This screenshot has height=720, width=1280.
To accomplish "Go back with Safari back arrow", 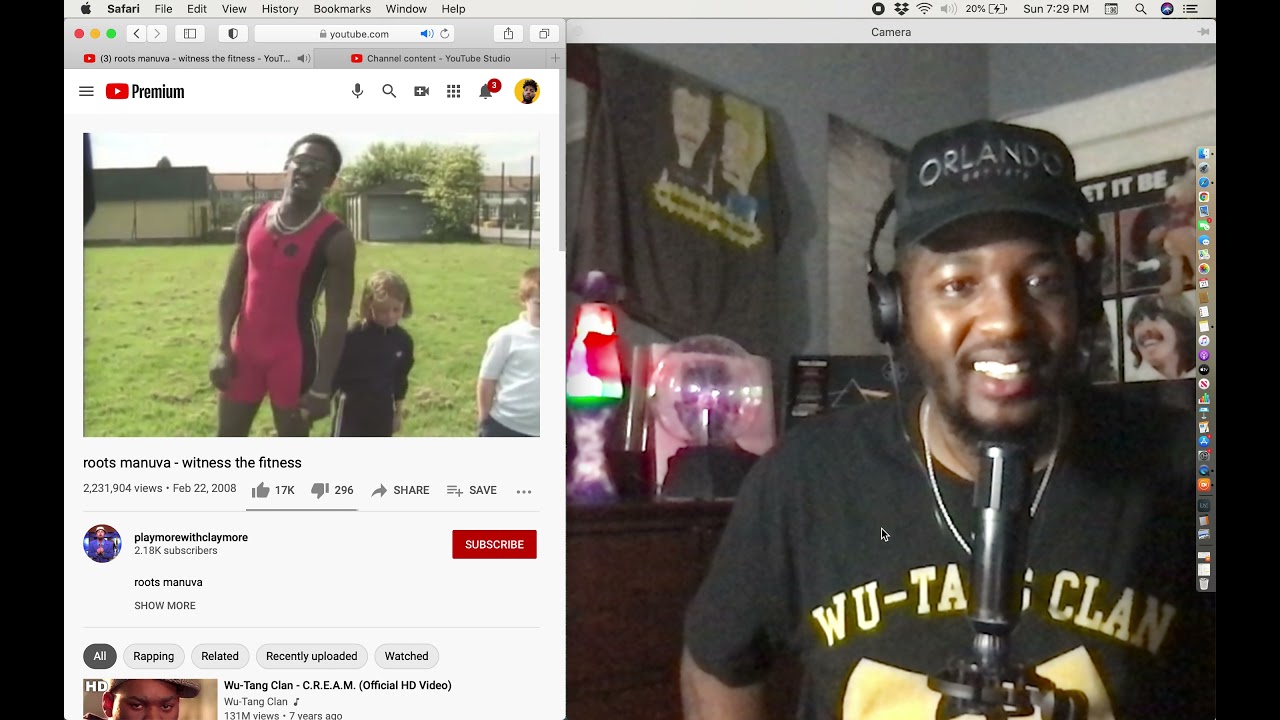I will pyautogui.click(x=137, y=34).
